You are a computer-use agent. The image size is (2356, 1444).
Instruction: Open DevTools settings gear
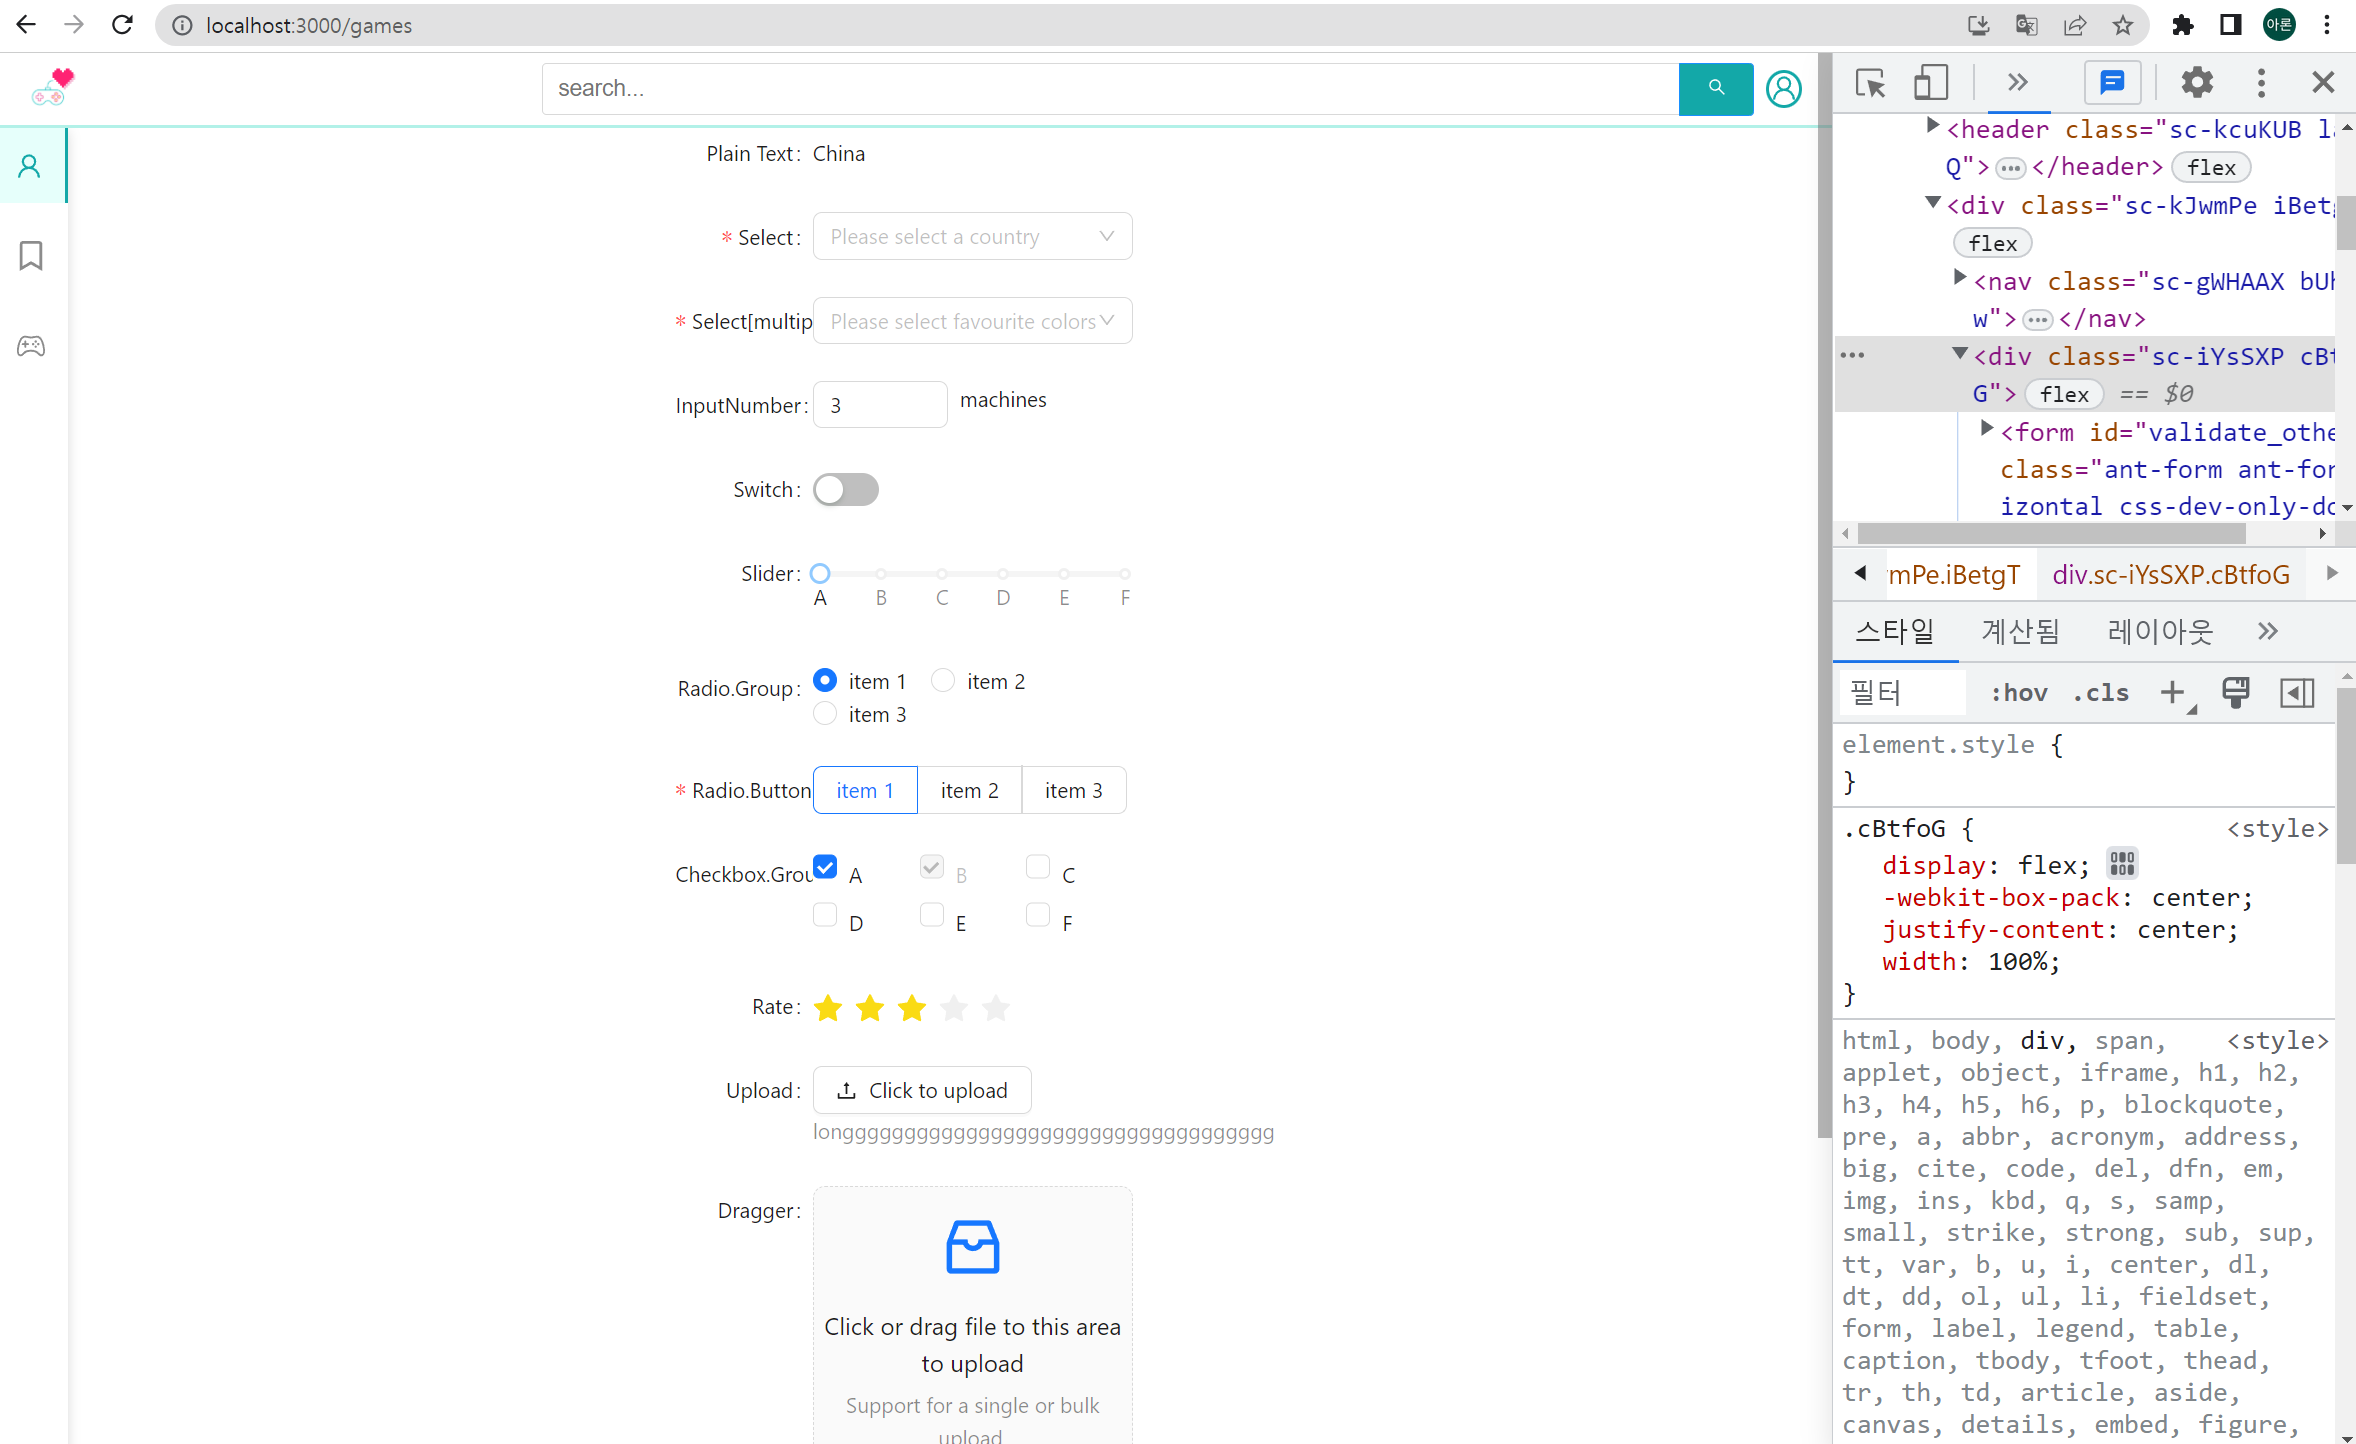[x=2196, y=82]
